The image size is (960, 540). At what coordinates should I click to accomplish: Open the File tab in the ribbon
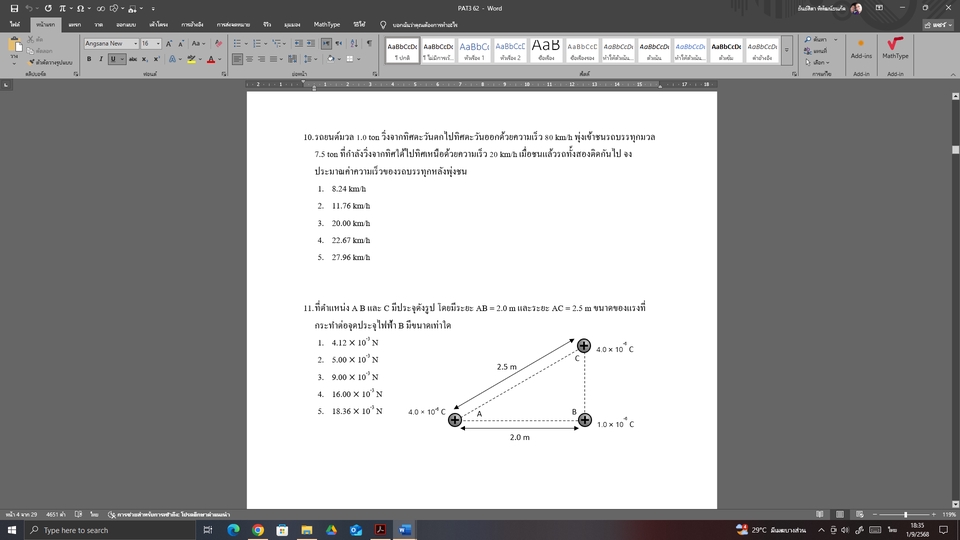click(15, 24)
